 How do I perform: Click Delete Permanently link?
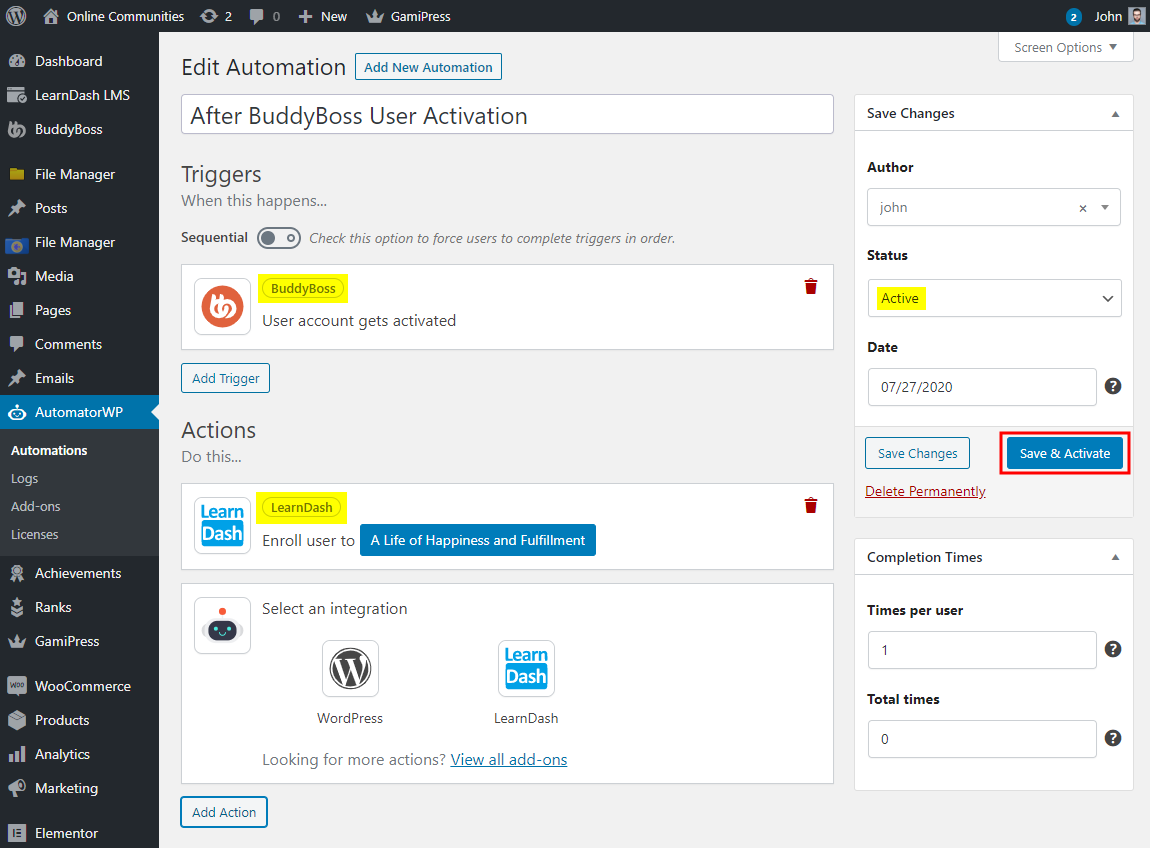click(x=925, y=491)
